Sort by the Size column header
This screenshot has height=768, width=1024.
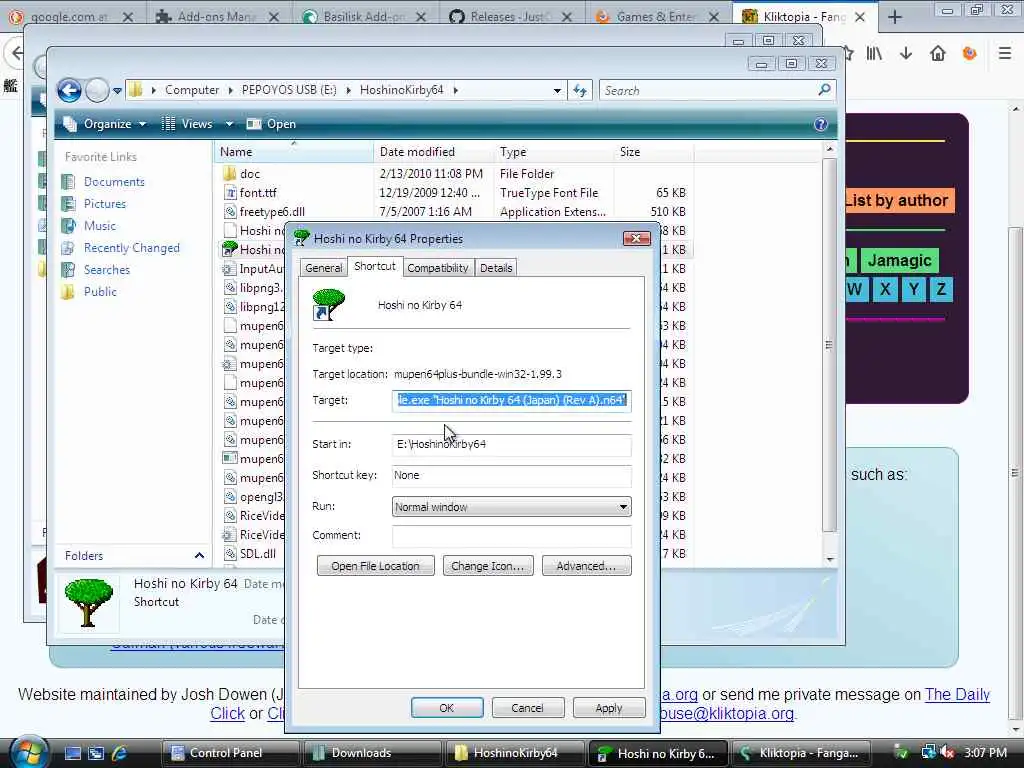(654, 152)
